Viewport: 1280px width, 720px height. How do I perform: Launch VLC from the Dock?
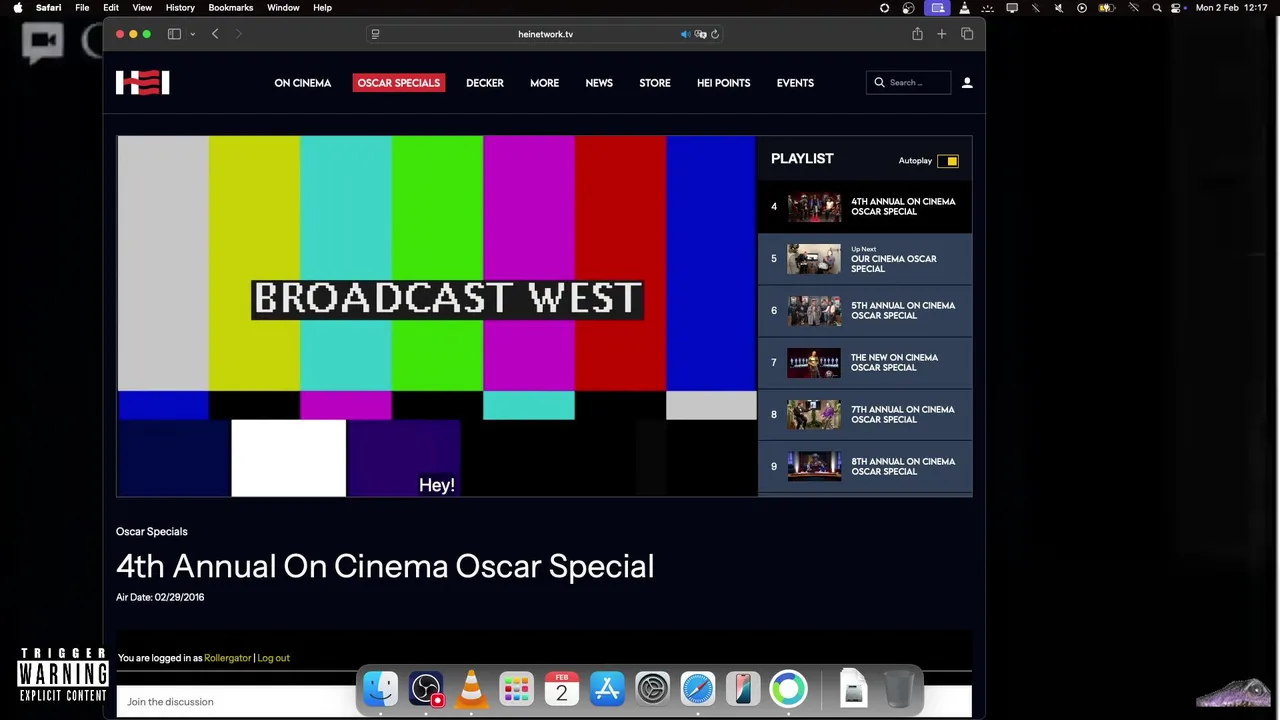click(x=471, y=689)
